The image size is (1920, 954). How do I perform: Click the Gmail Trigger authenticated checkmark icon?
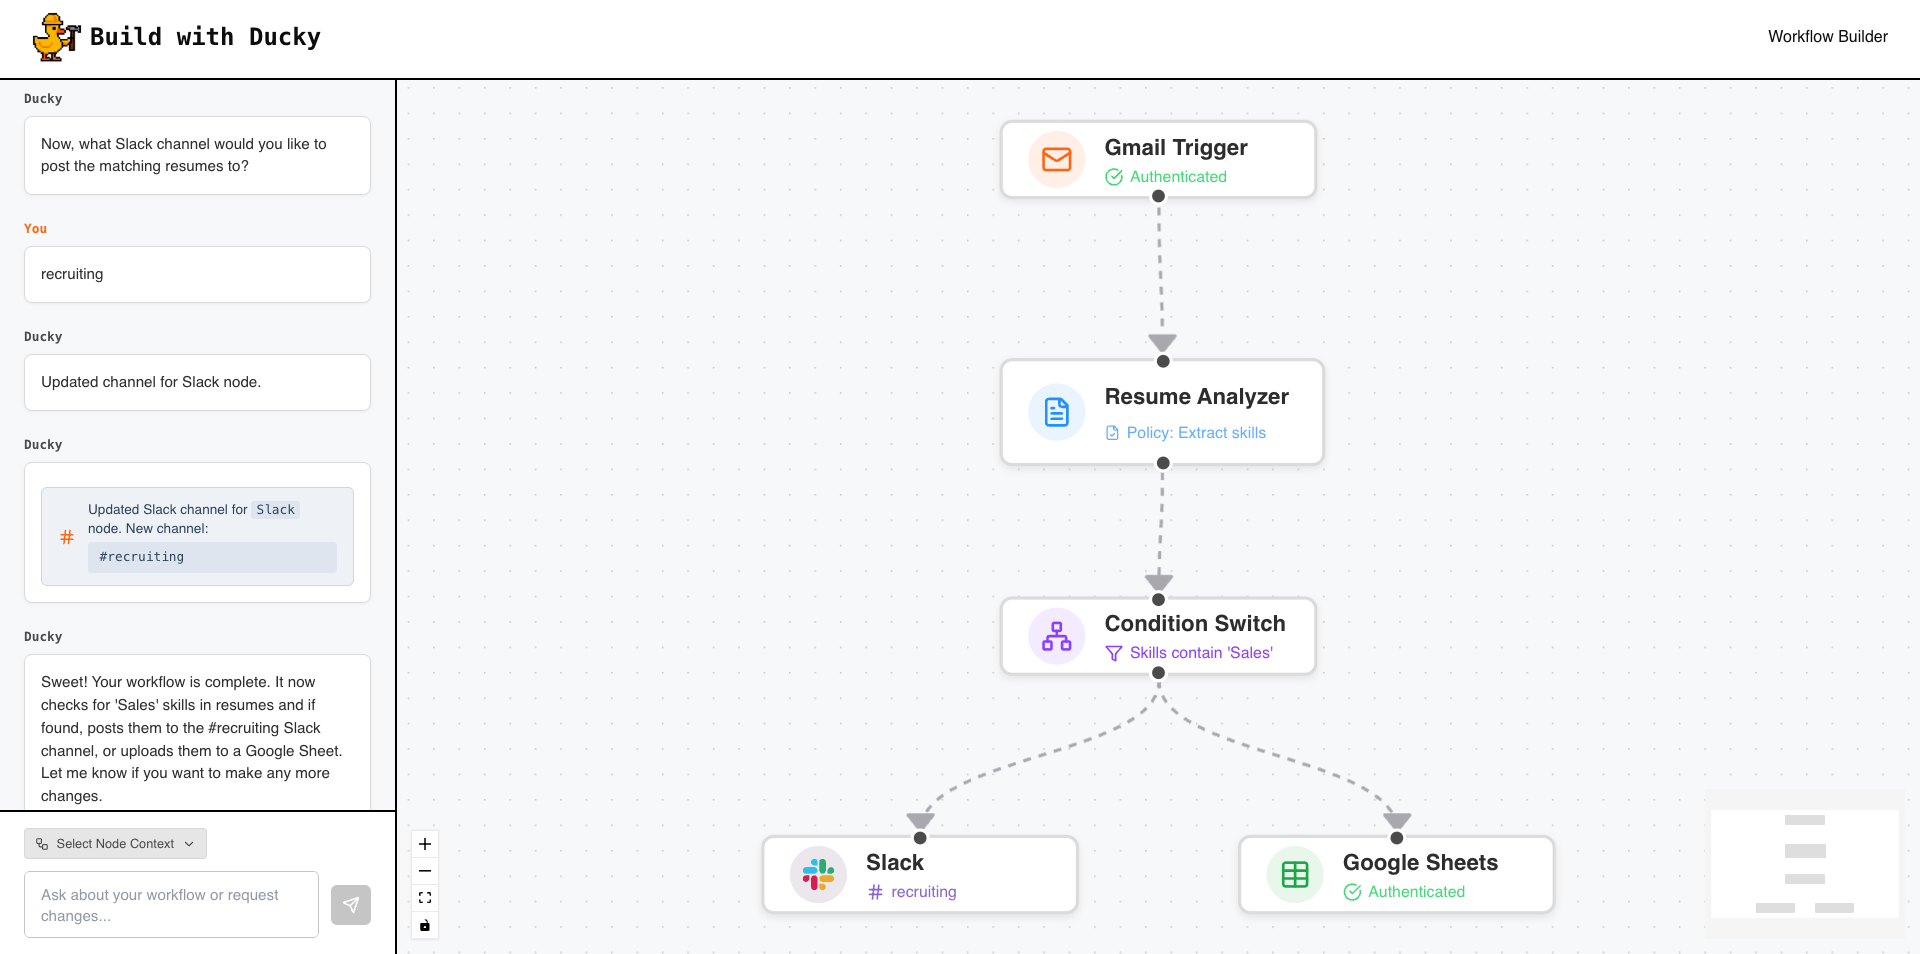pos(1114,177)
